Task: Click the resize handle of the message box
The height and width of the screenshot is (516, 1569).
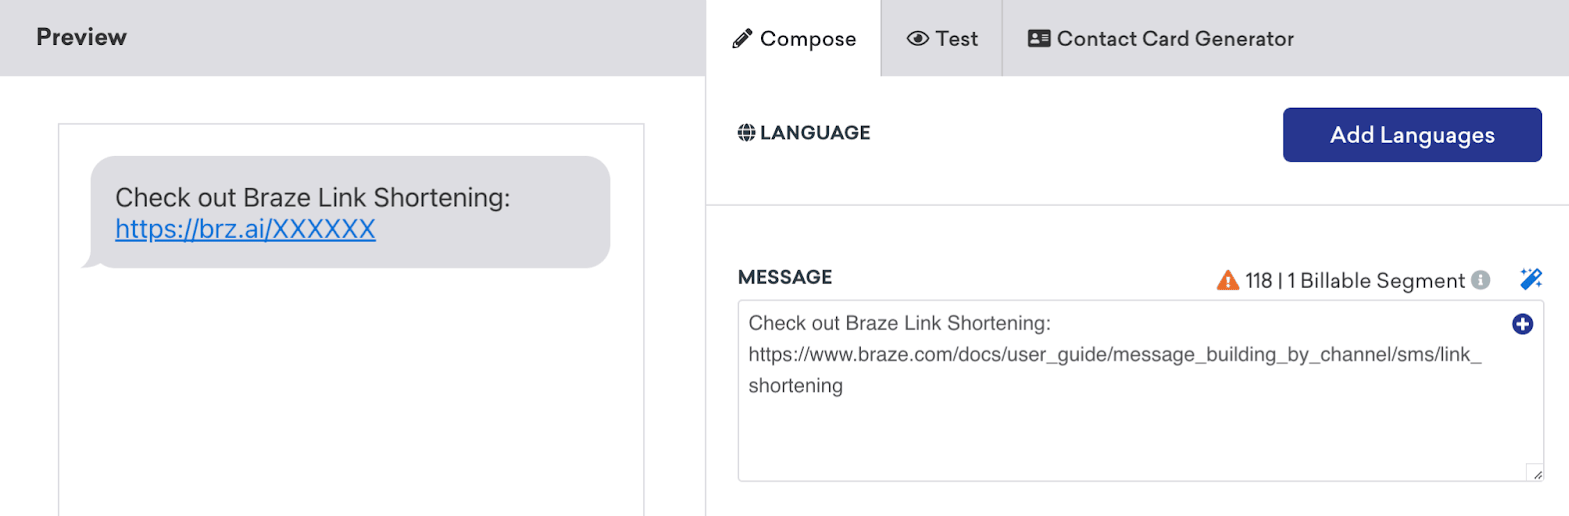Action: [1535, 473]
